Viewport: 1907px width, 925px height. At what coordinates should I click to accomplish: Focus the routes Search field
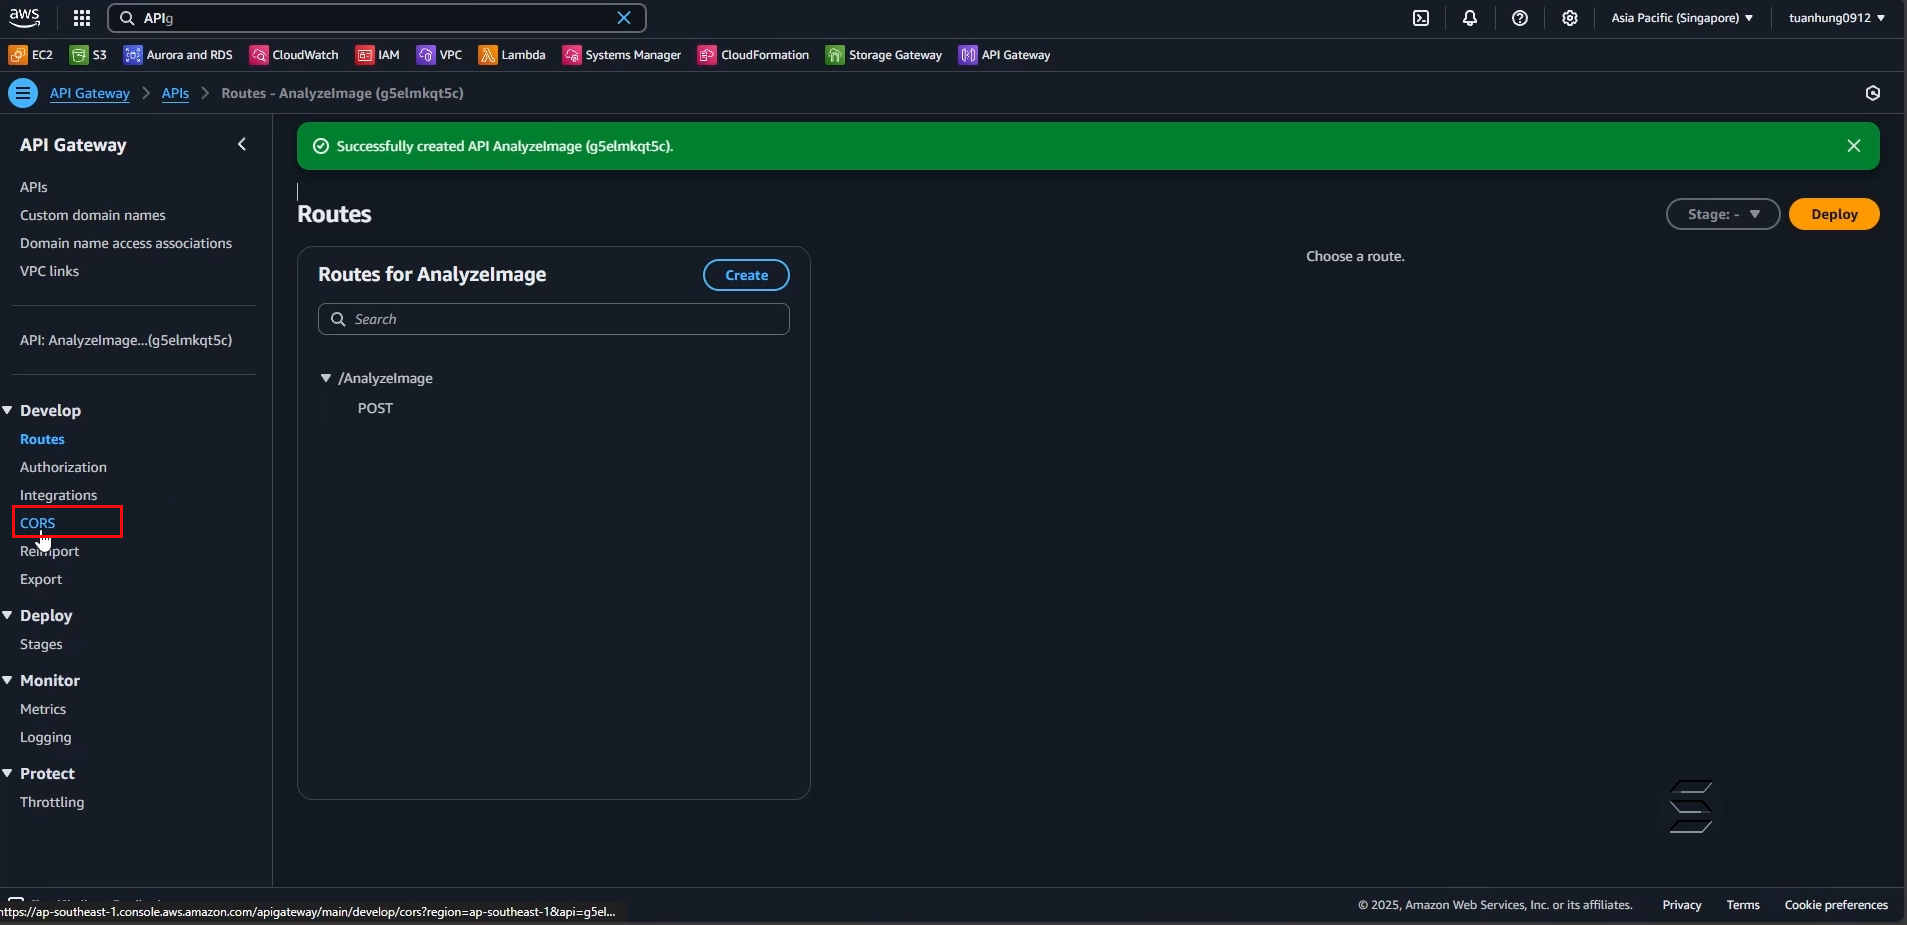tap(554, 319)
